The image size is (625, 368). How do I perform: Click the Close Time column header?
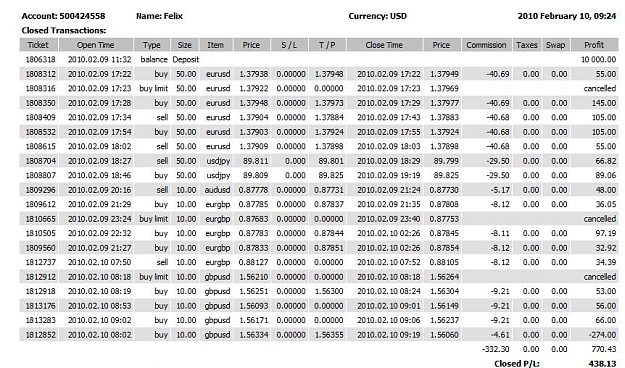point(384,45)
